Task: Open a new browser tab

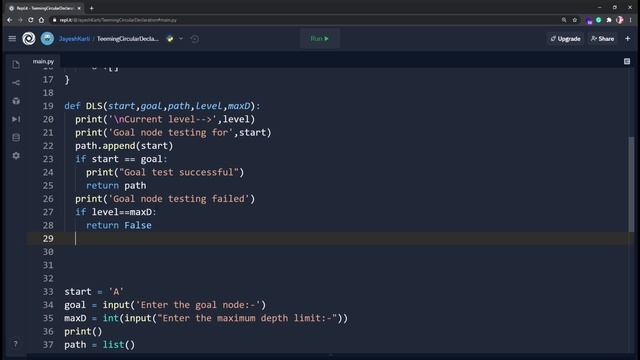Action: (91, 8)
